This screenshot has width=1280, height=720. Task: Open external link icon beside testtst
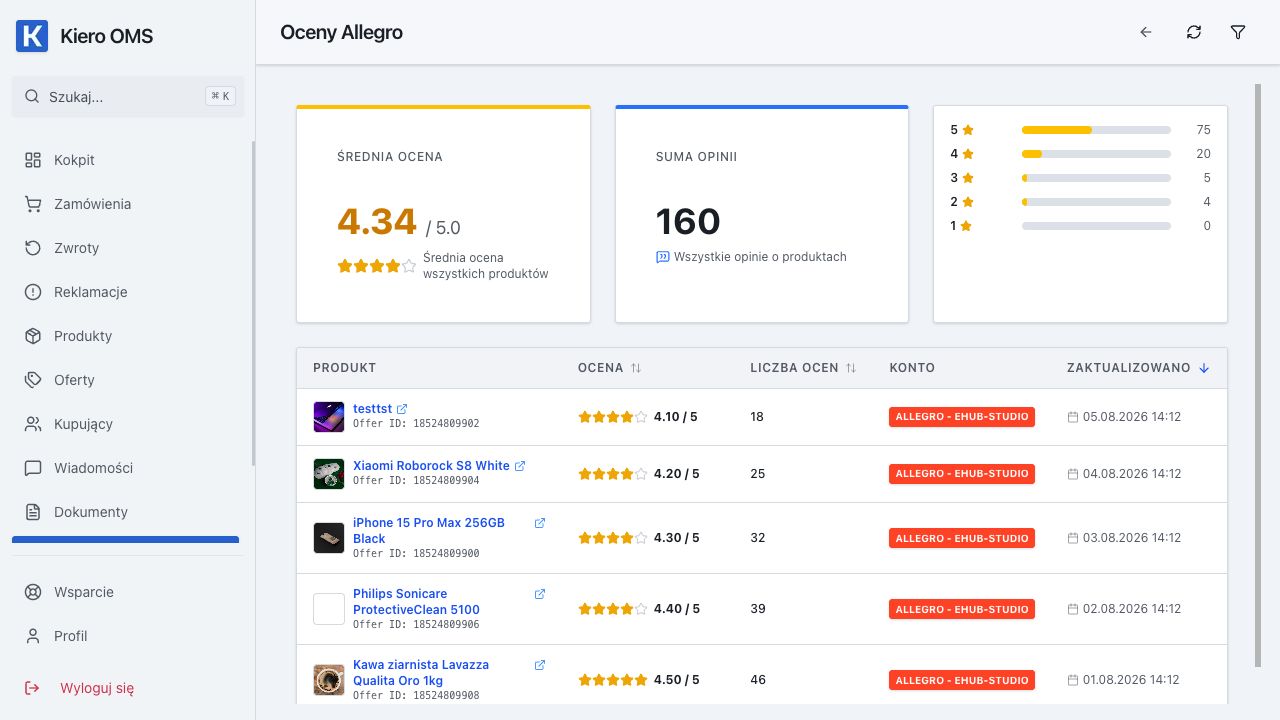tap(402, 409)
